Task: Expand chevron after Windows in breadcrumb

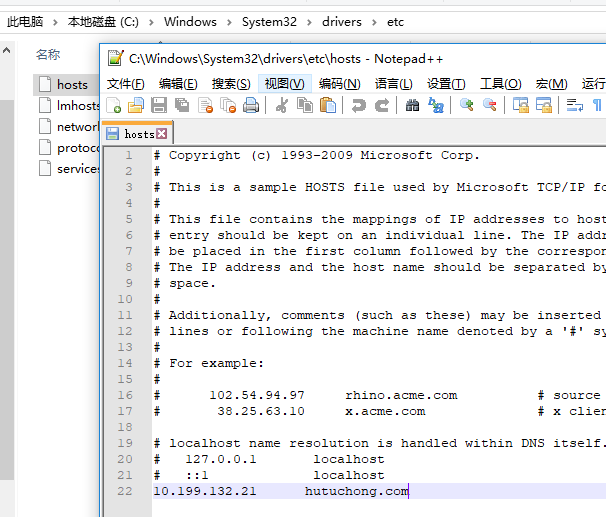Action: click(229, 22)
